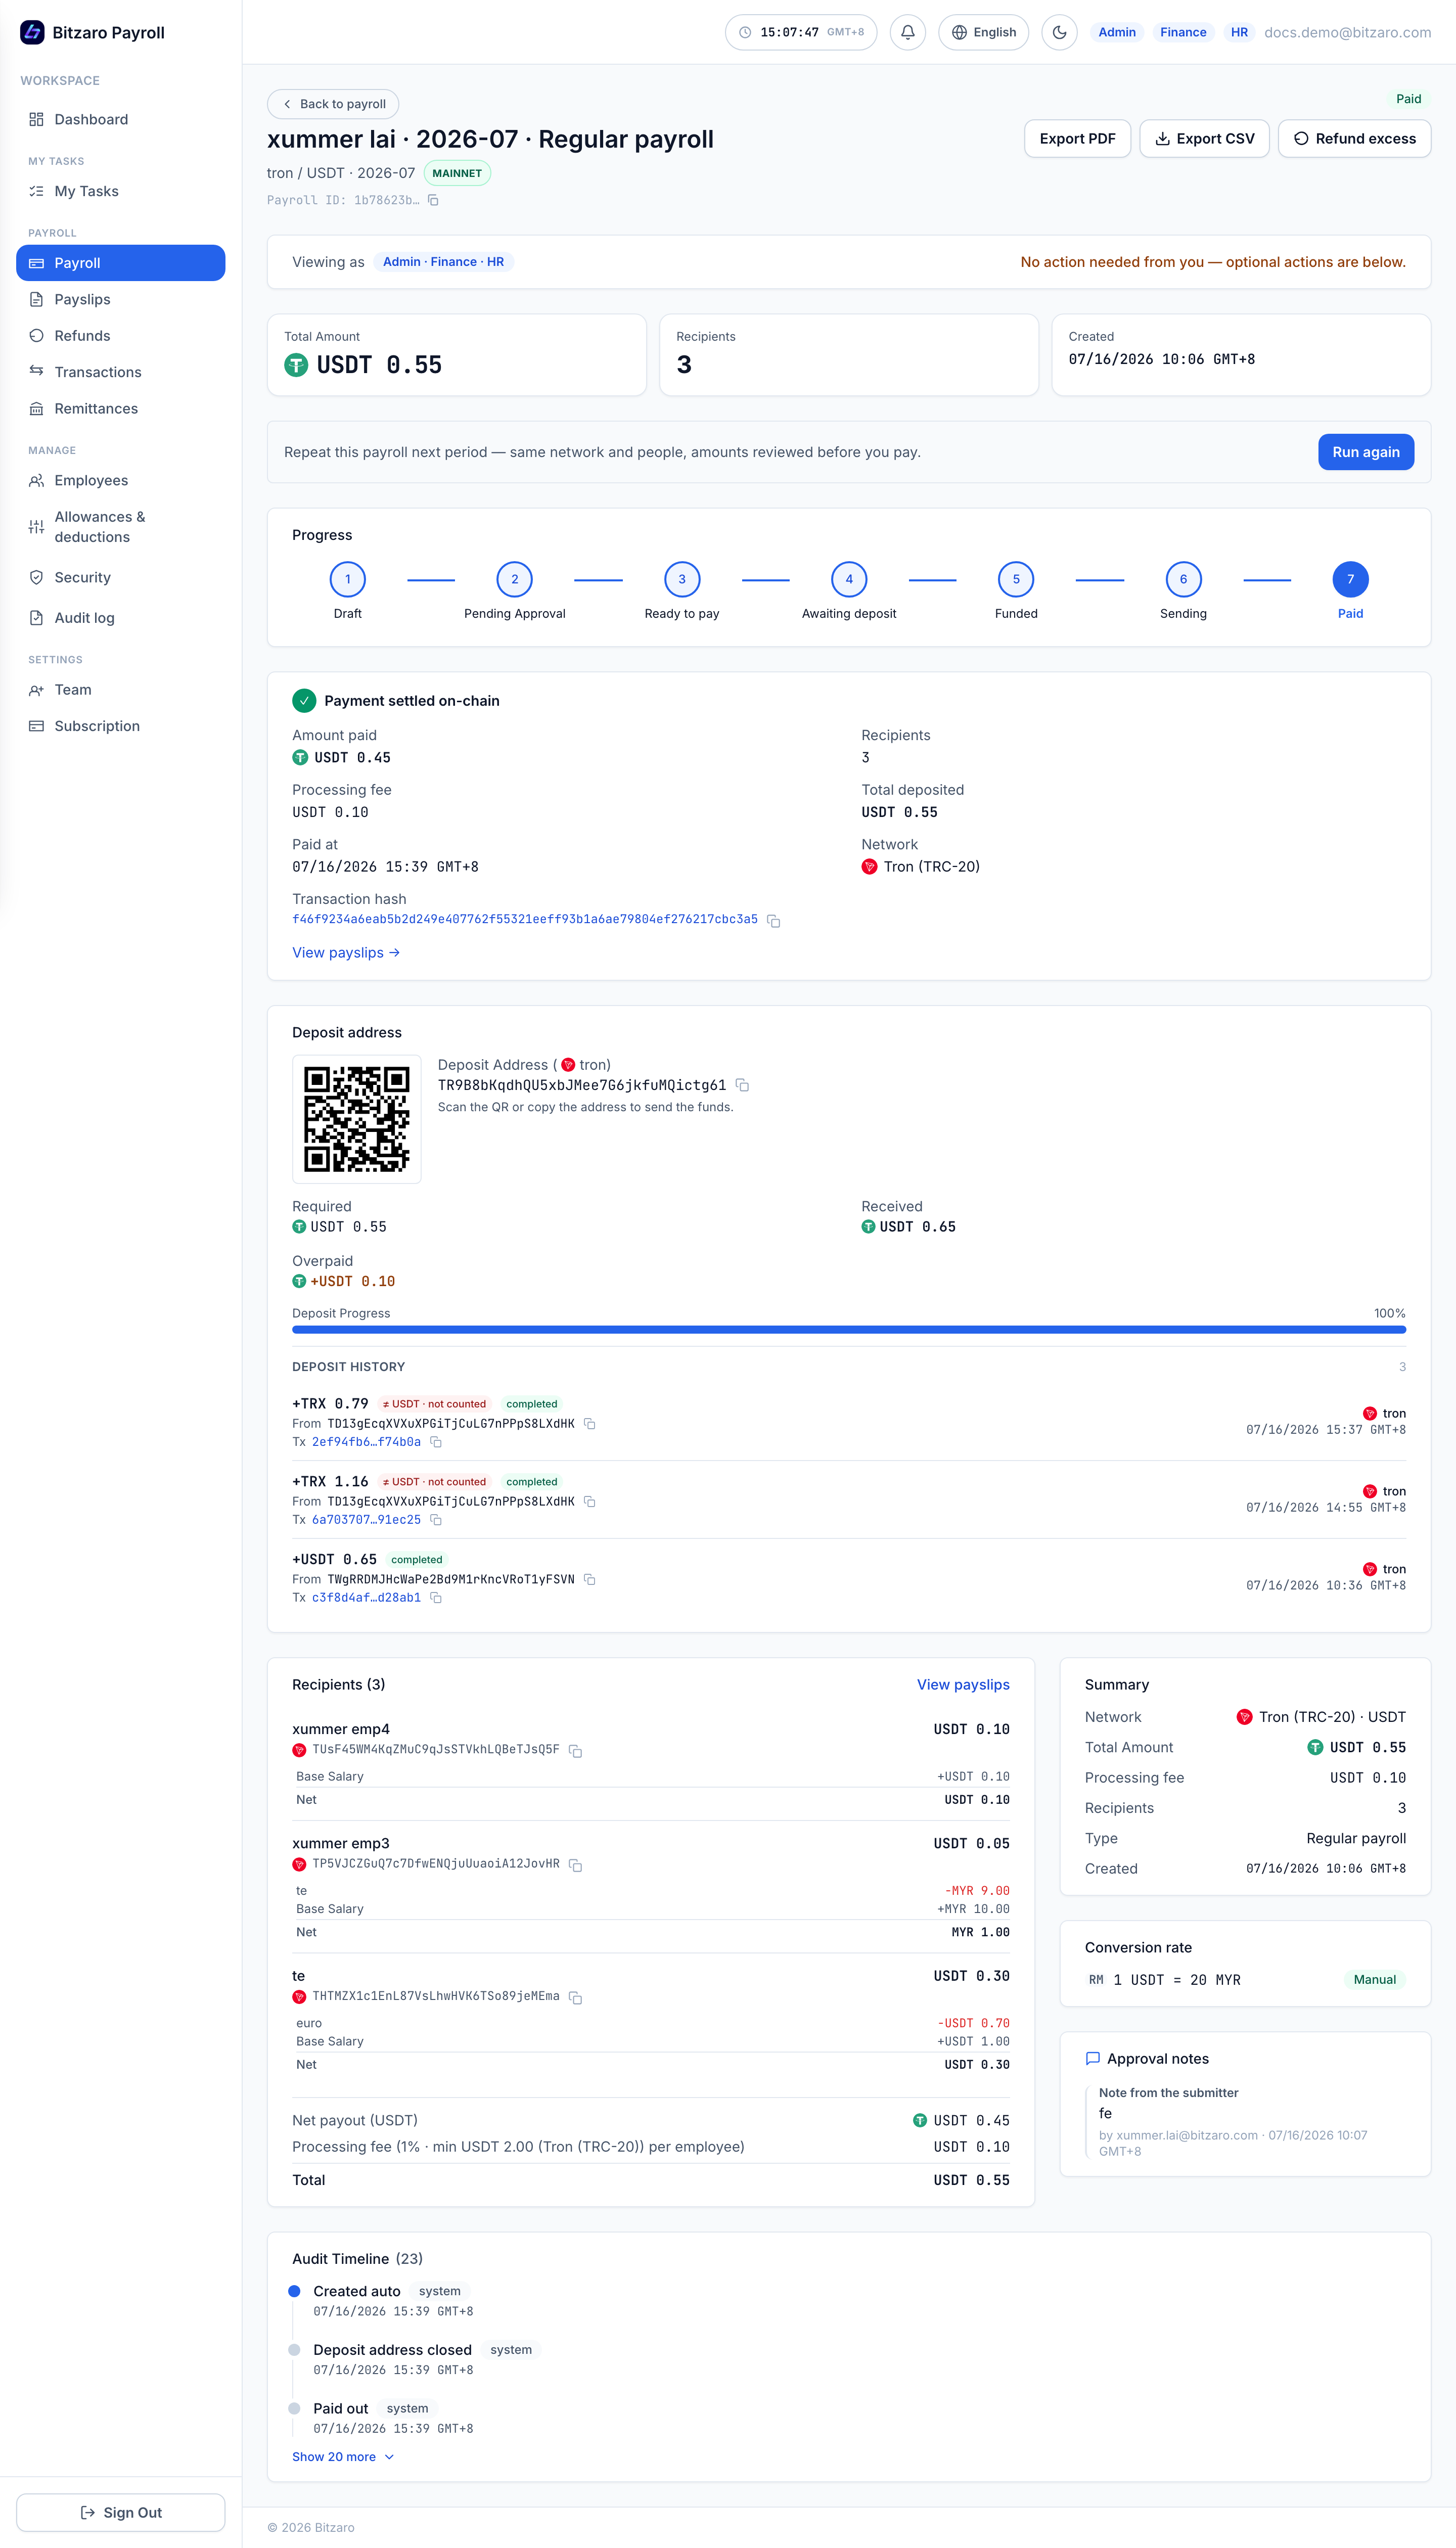Viewport: 1456px width, 2548px height.
Task: Open My Tasks in the sidebar
Action: (x=121, y=191)
